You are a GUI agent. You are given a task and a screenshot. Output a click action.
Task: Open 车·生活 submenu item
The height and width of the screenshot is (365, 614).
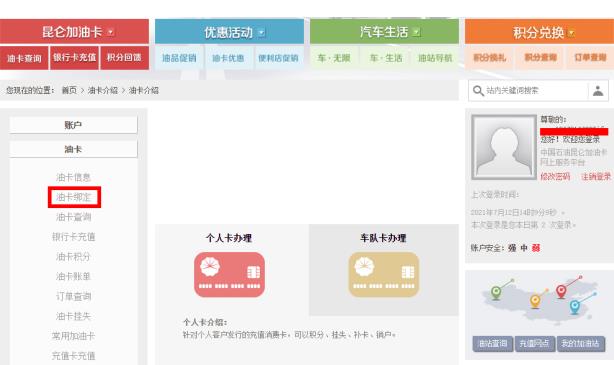(x=386, y=58)
